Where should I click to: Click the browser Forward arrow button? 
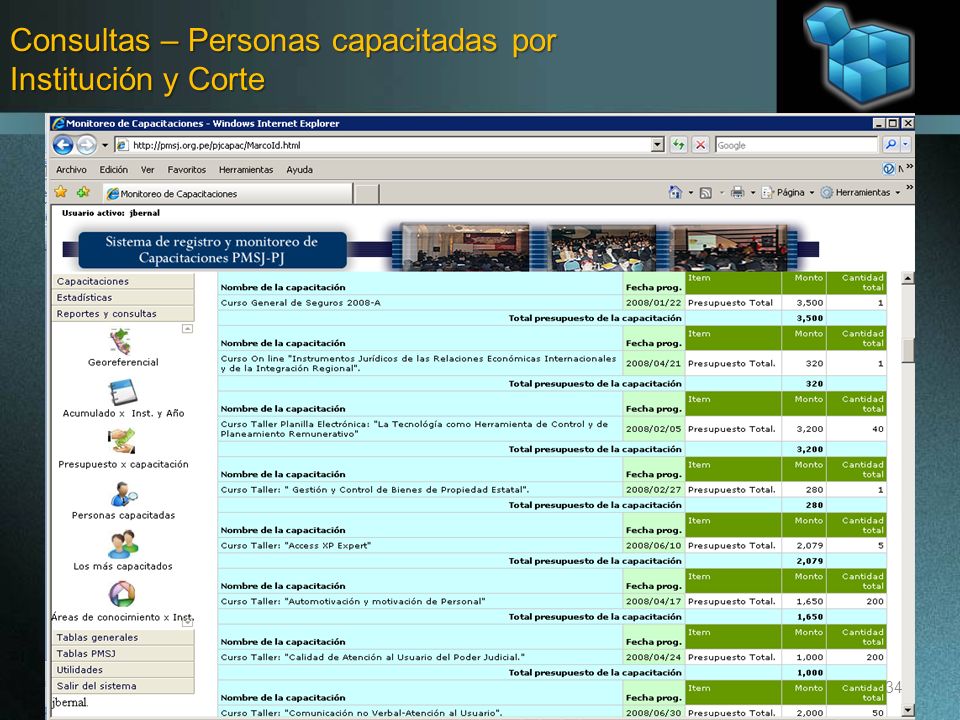87,145
